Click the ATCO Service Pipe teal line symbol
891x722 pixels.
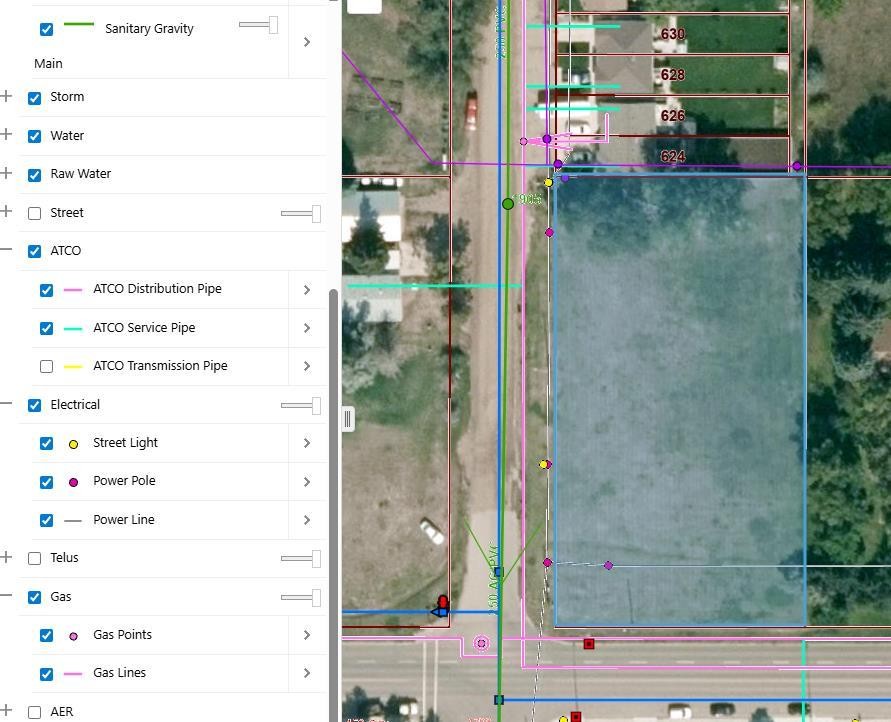tap(72, 328)
